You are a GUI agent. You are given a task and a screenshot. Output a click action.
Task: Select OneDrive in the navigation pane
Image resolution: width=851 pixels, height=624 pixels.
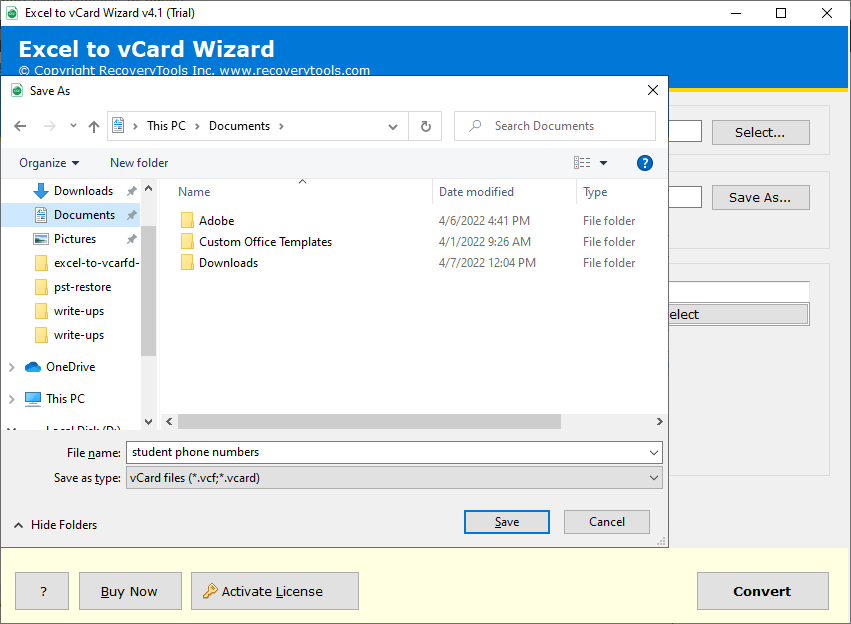point(71,367)
